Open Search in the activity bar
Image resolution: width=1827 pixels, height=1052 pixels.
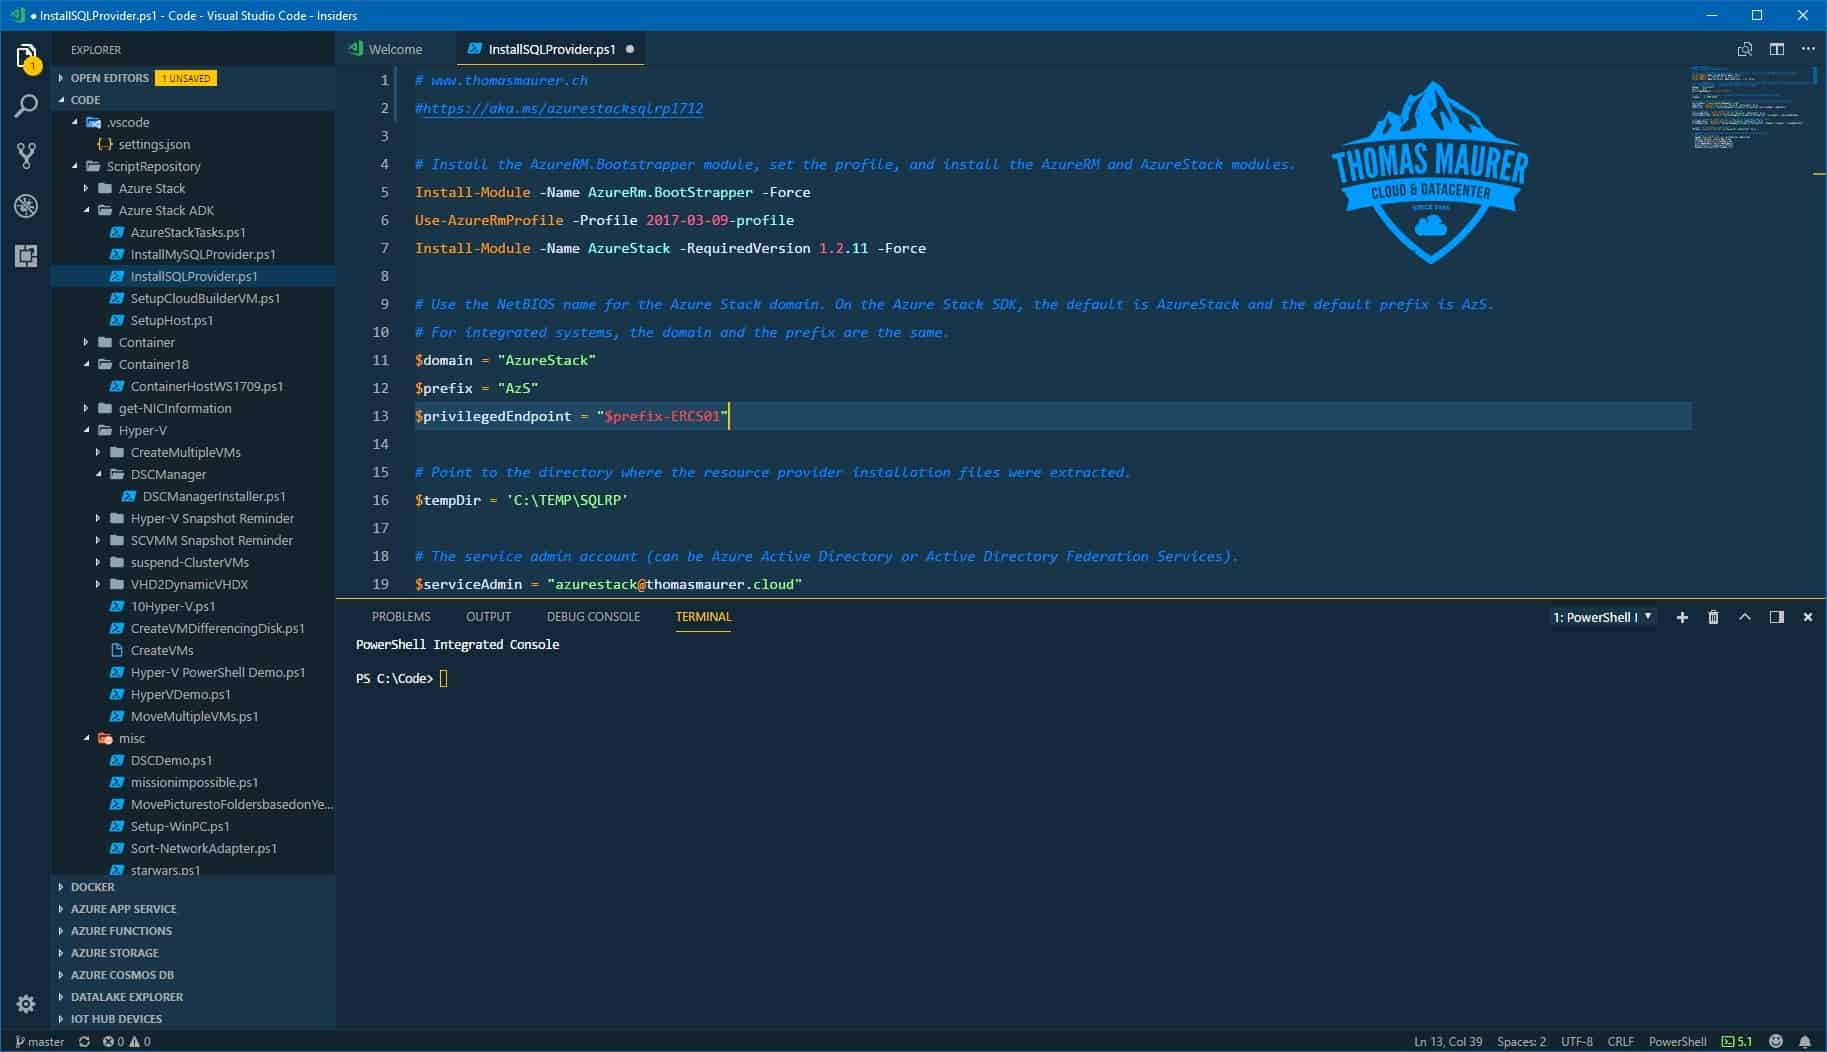tap(25, 105)
